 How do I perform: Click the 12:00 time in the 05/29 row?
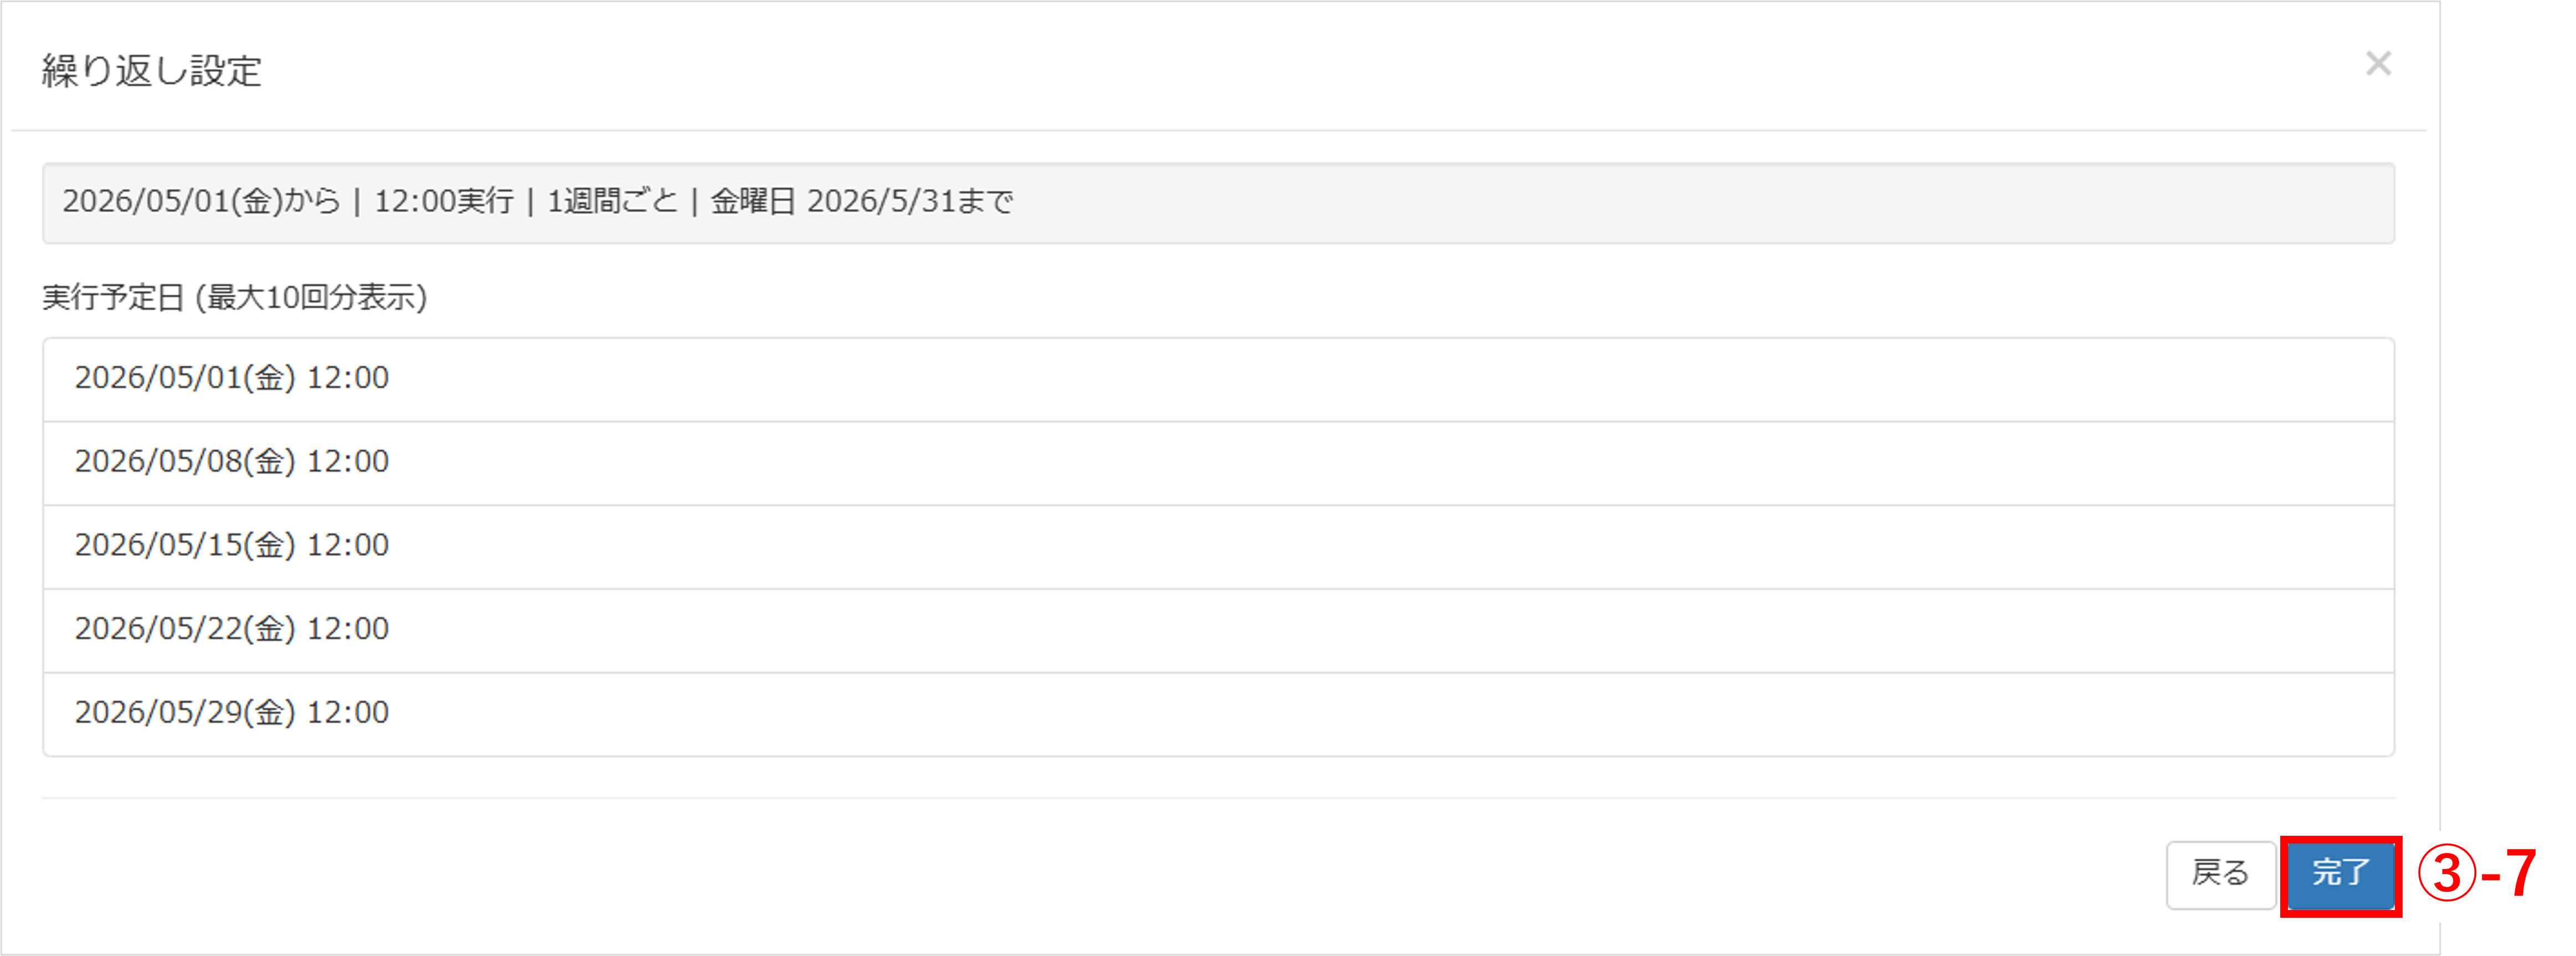347,713
